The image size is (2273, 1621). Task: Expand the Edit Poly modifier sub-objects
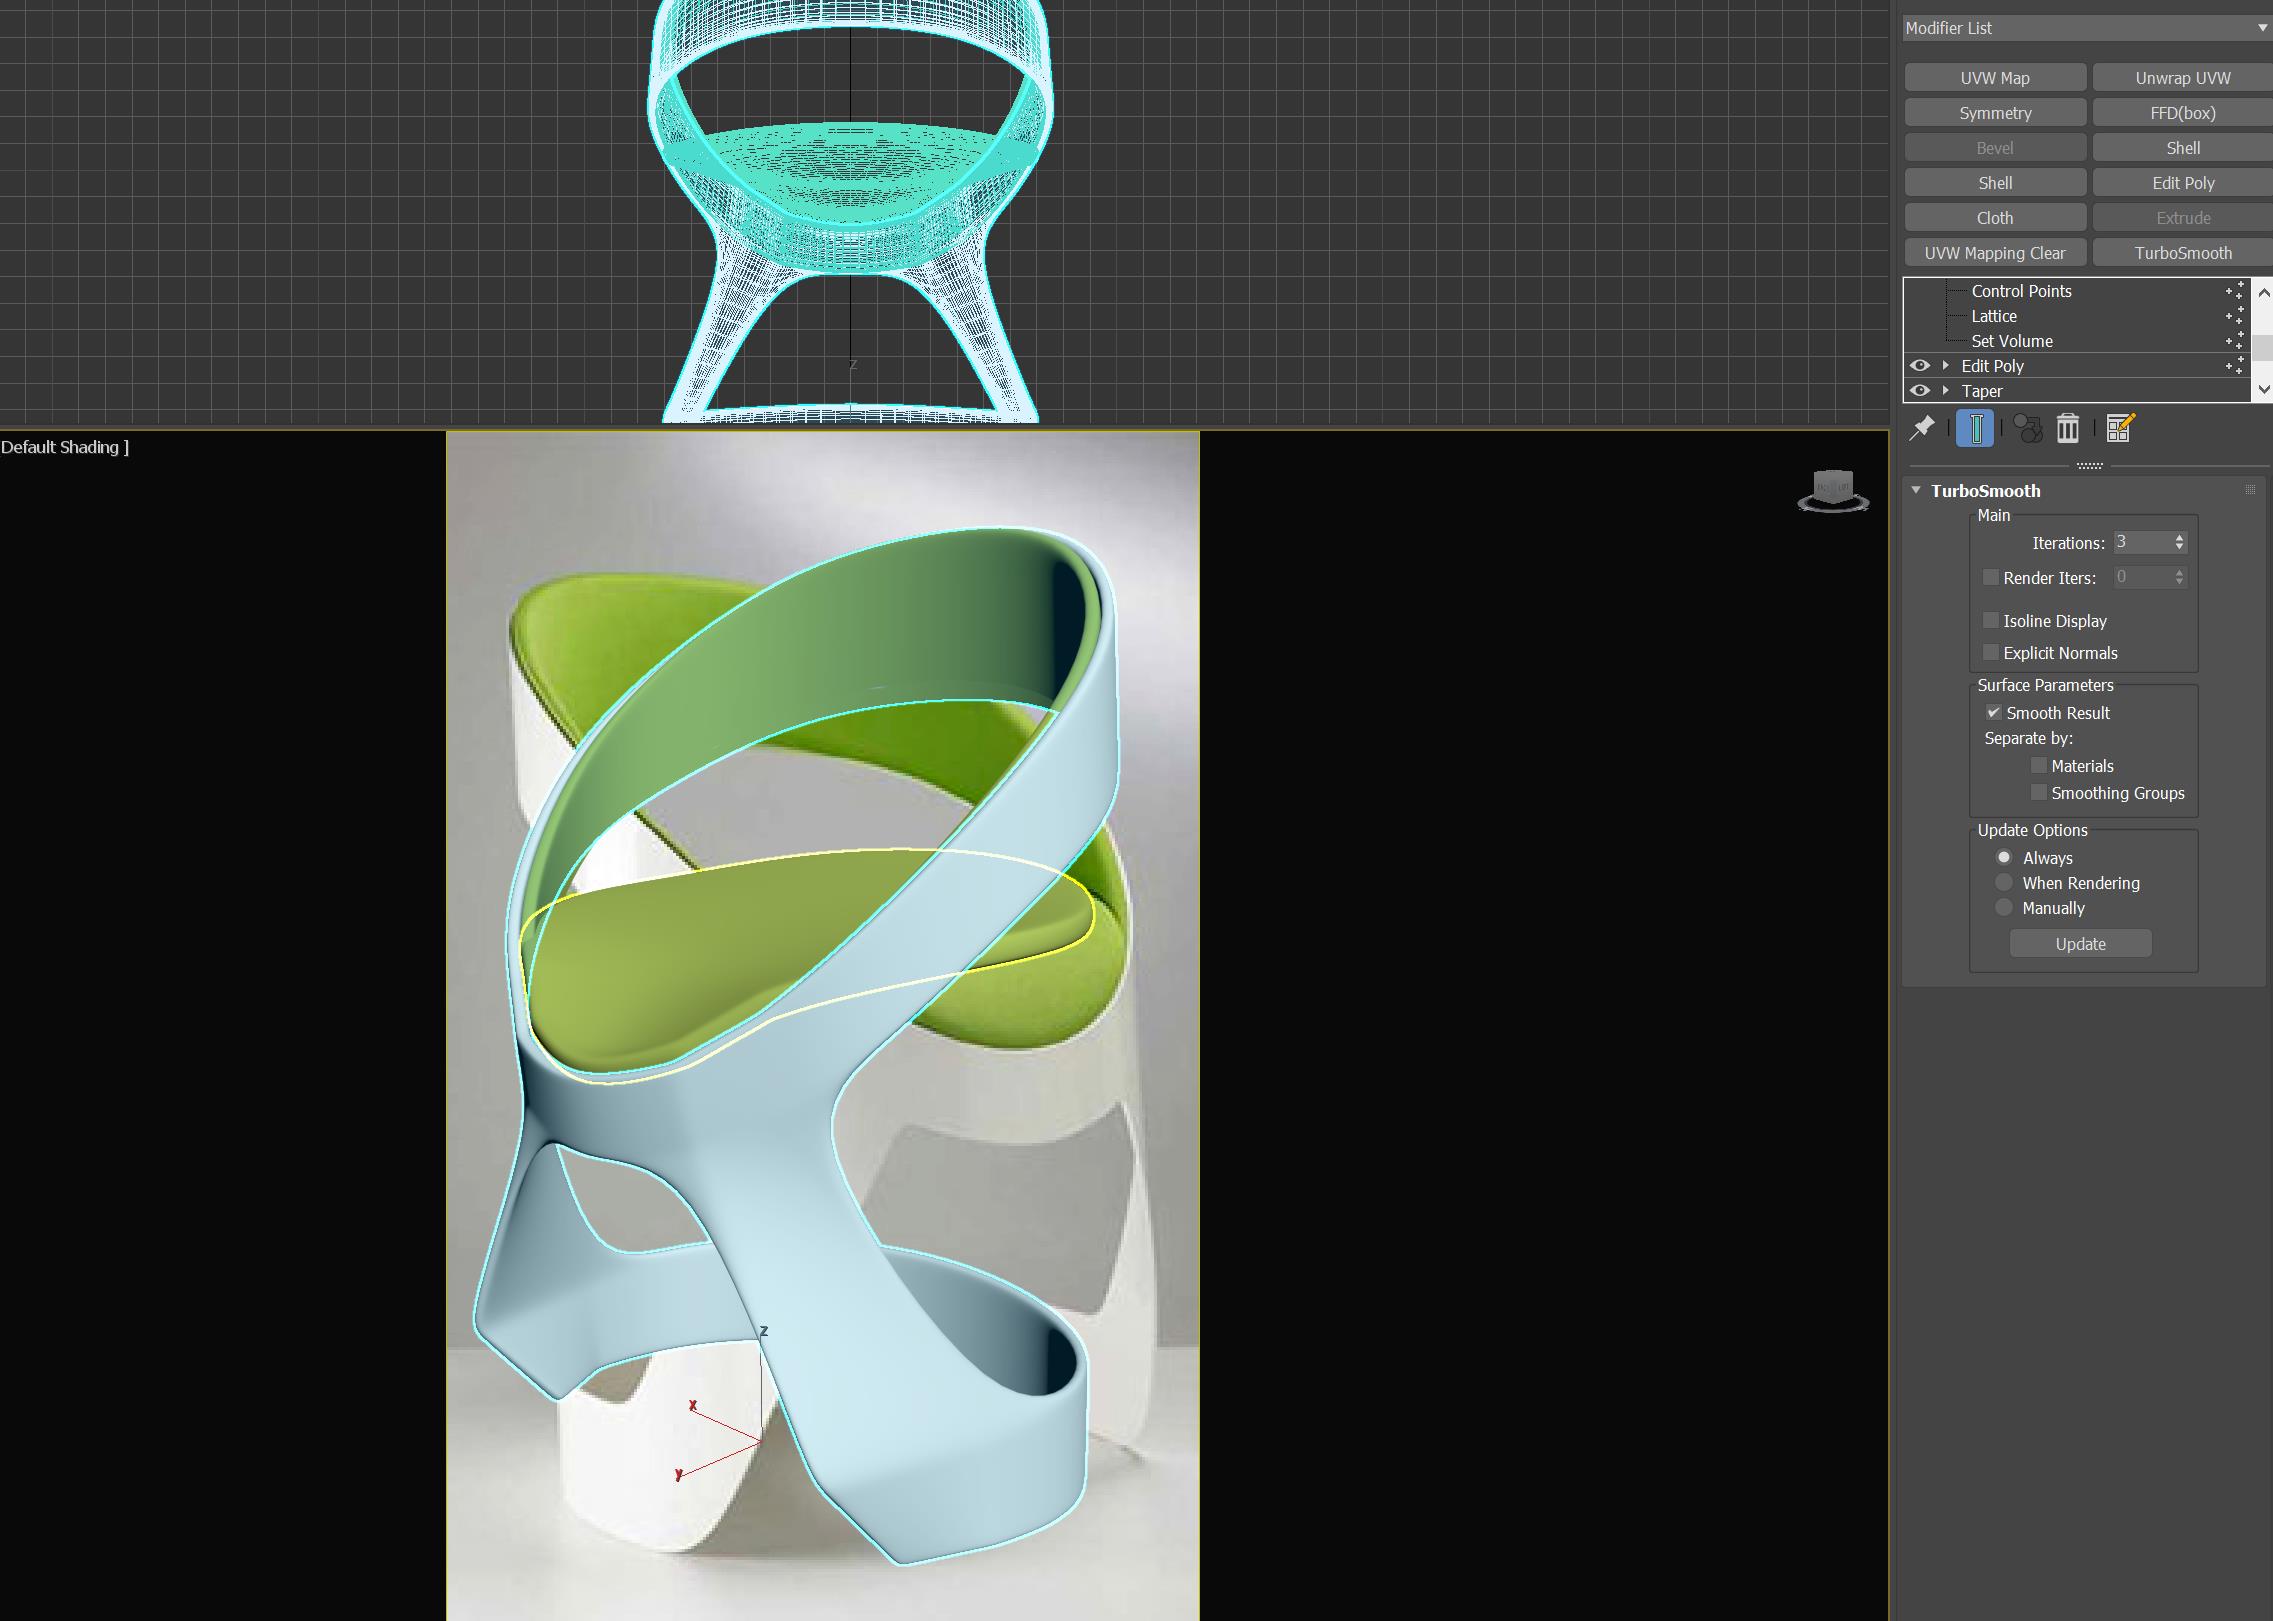click(1946, 365)
